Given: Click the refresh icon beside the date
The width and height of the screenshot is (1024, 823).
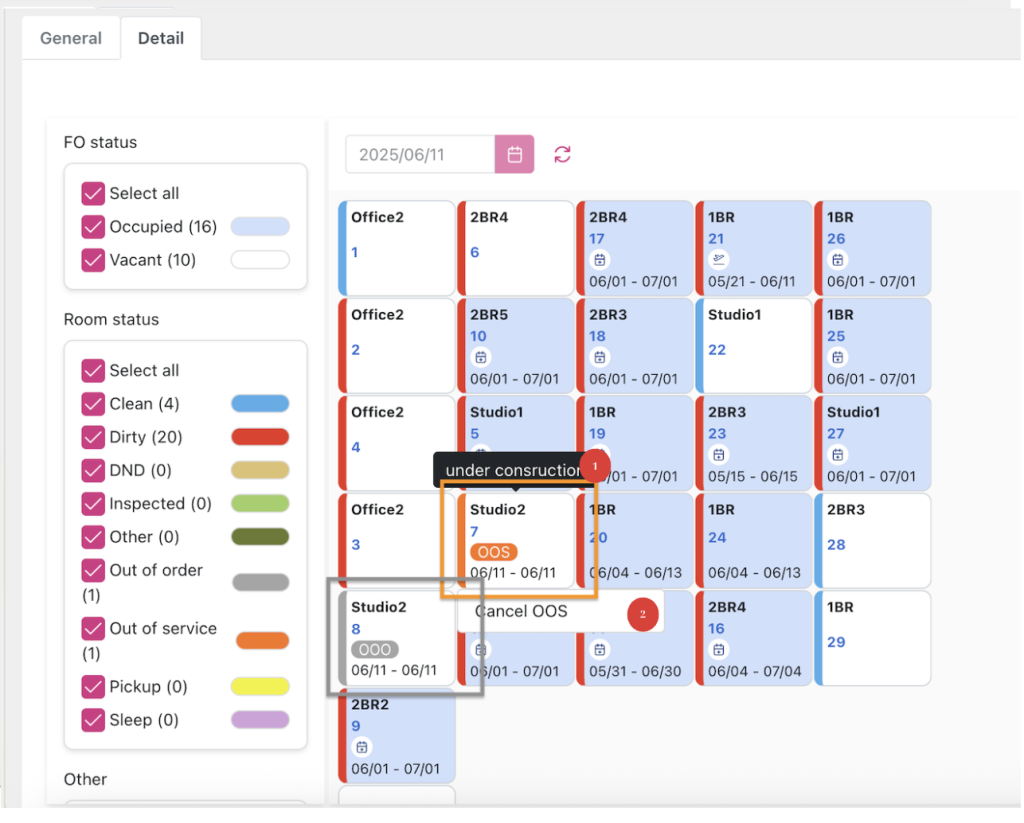Looking at the screenshot, I should [x=562, y=154].
